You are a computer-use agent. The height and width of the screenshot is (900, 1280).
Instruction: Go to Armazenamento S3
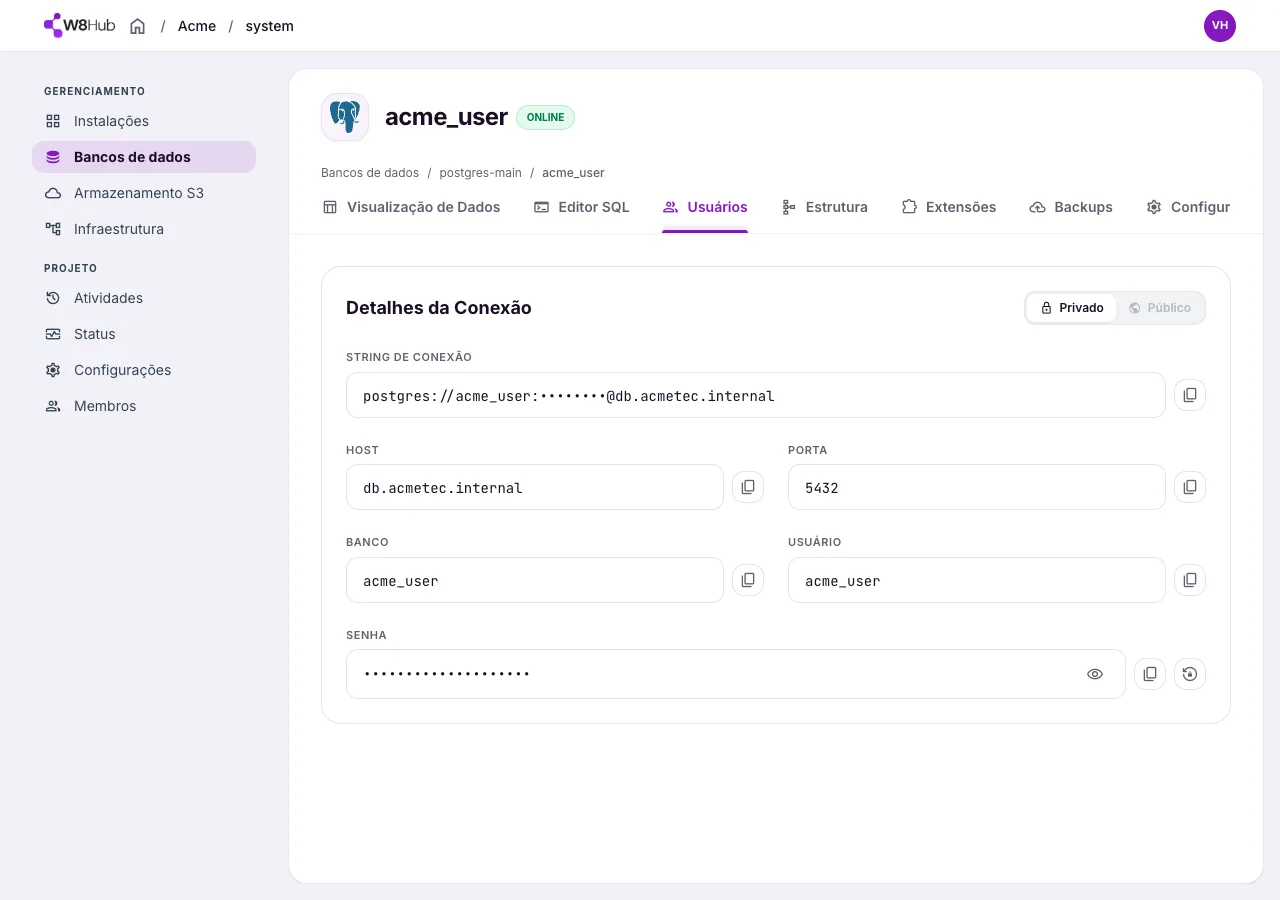click(144, 193)
